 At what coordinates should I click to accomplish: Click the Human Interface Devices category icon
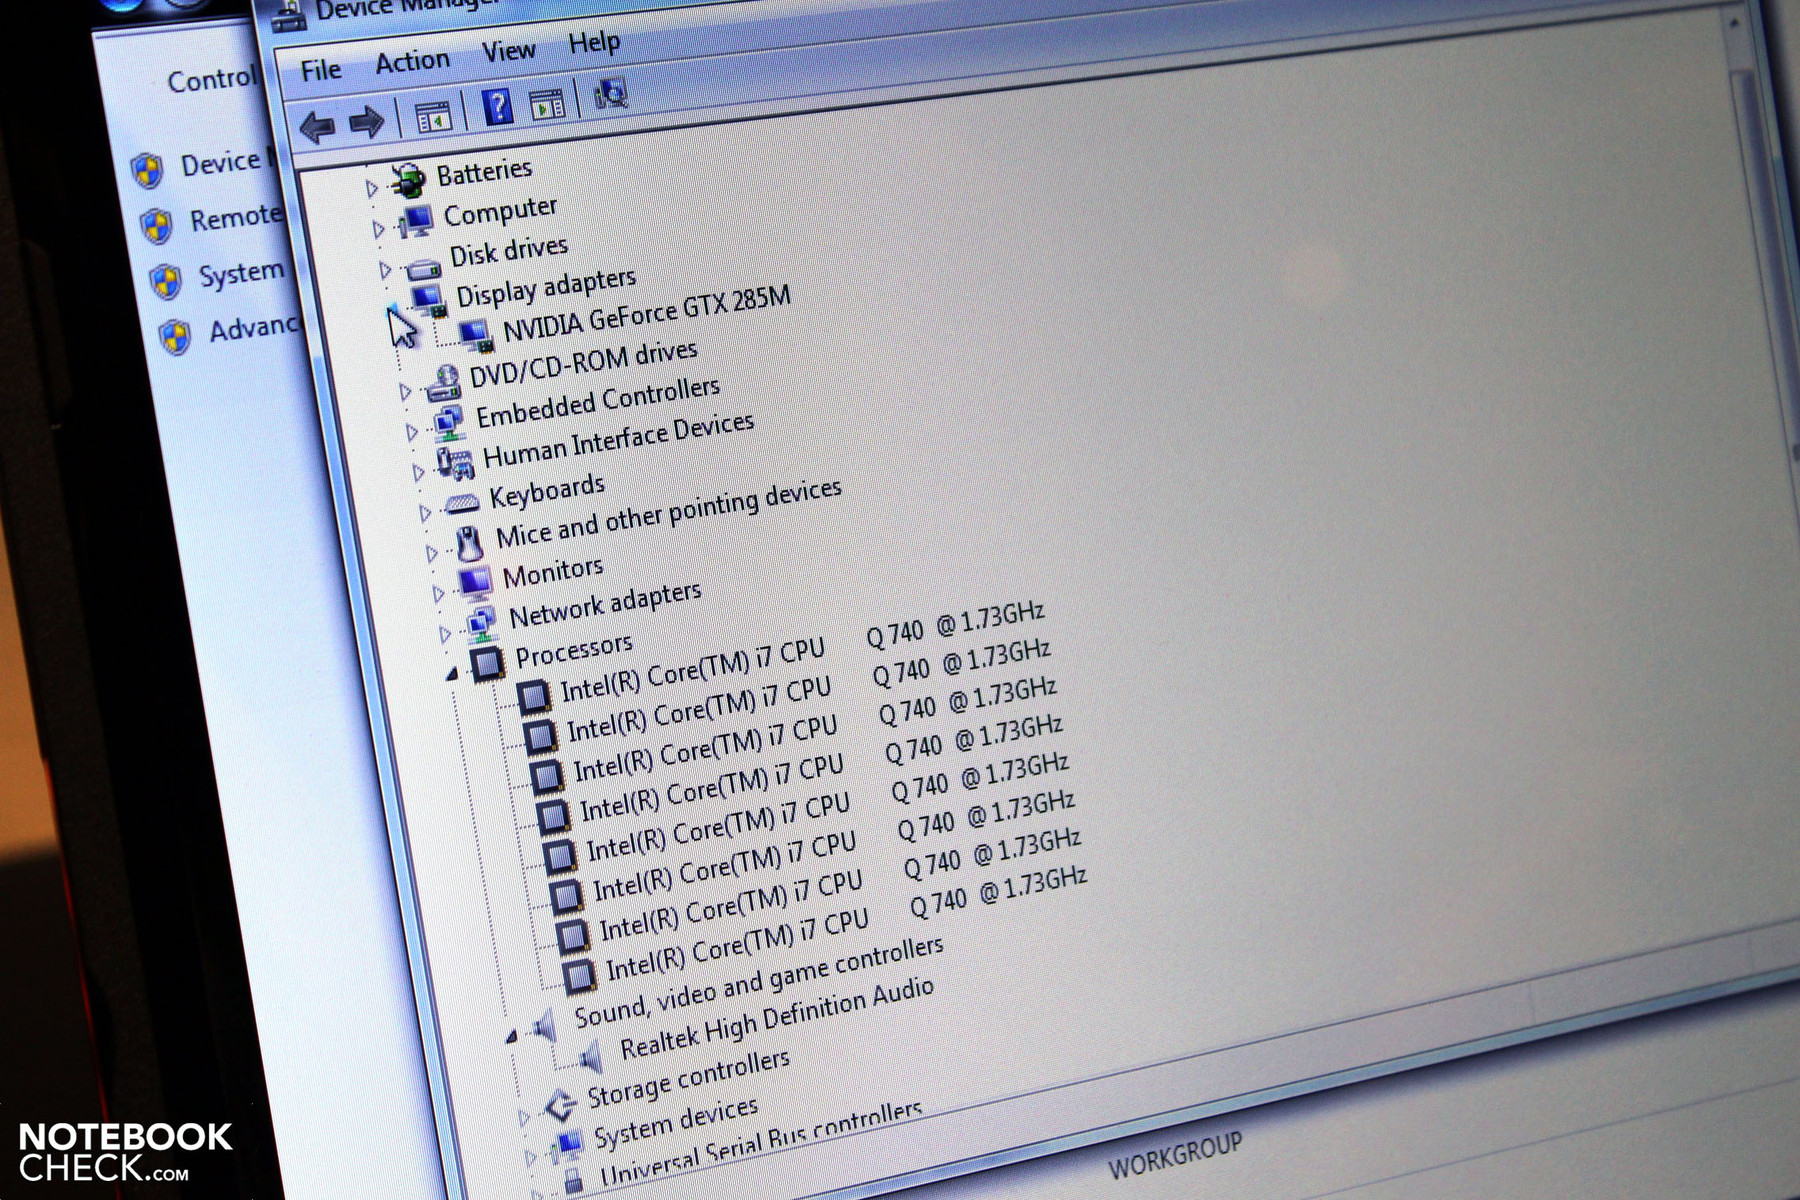455,463
